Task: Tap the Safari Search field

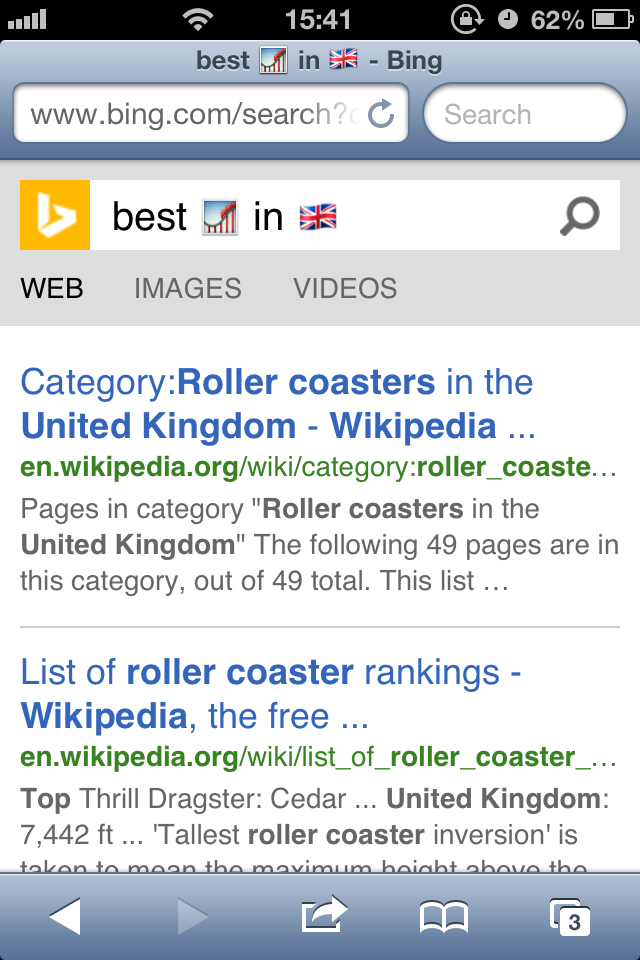Action: coord(525,115)
